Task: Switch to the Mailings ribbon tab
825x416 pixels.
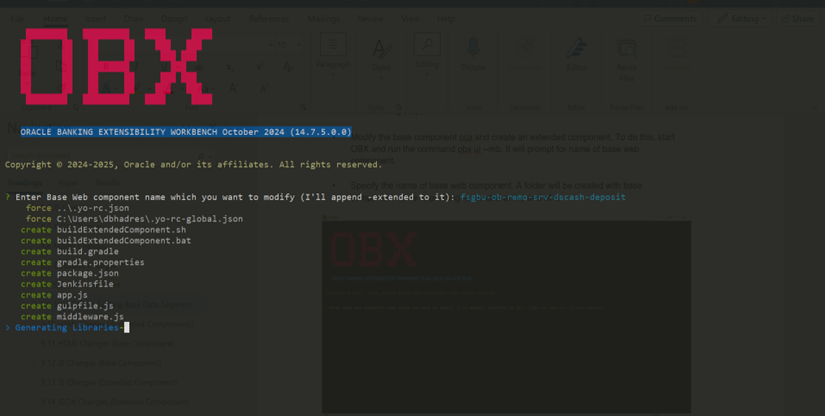Action: click(x=323, y=19)
